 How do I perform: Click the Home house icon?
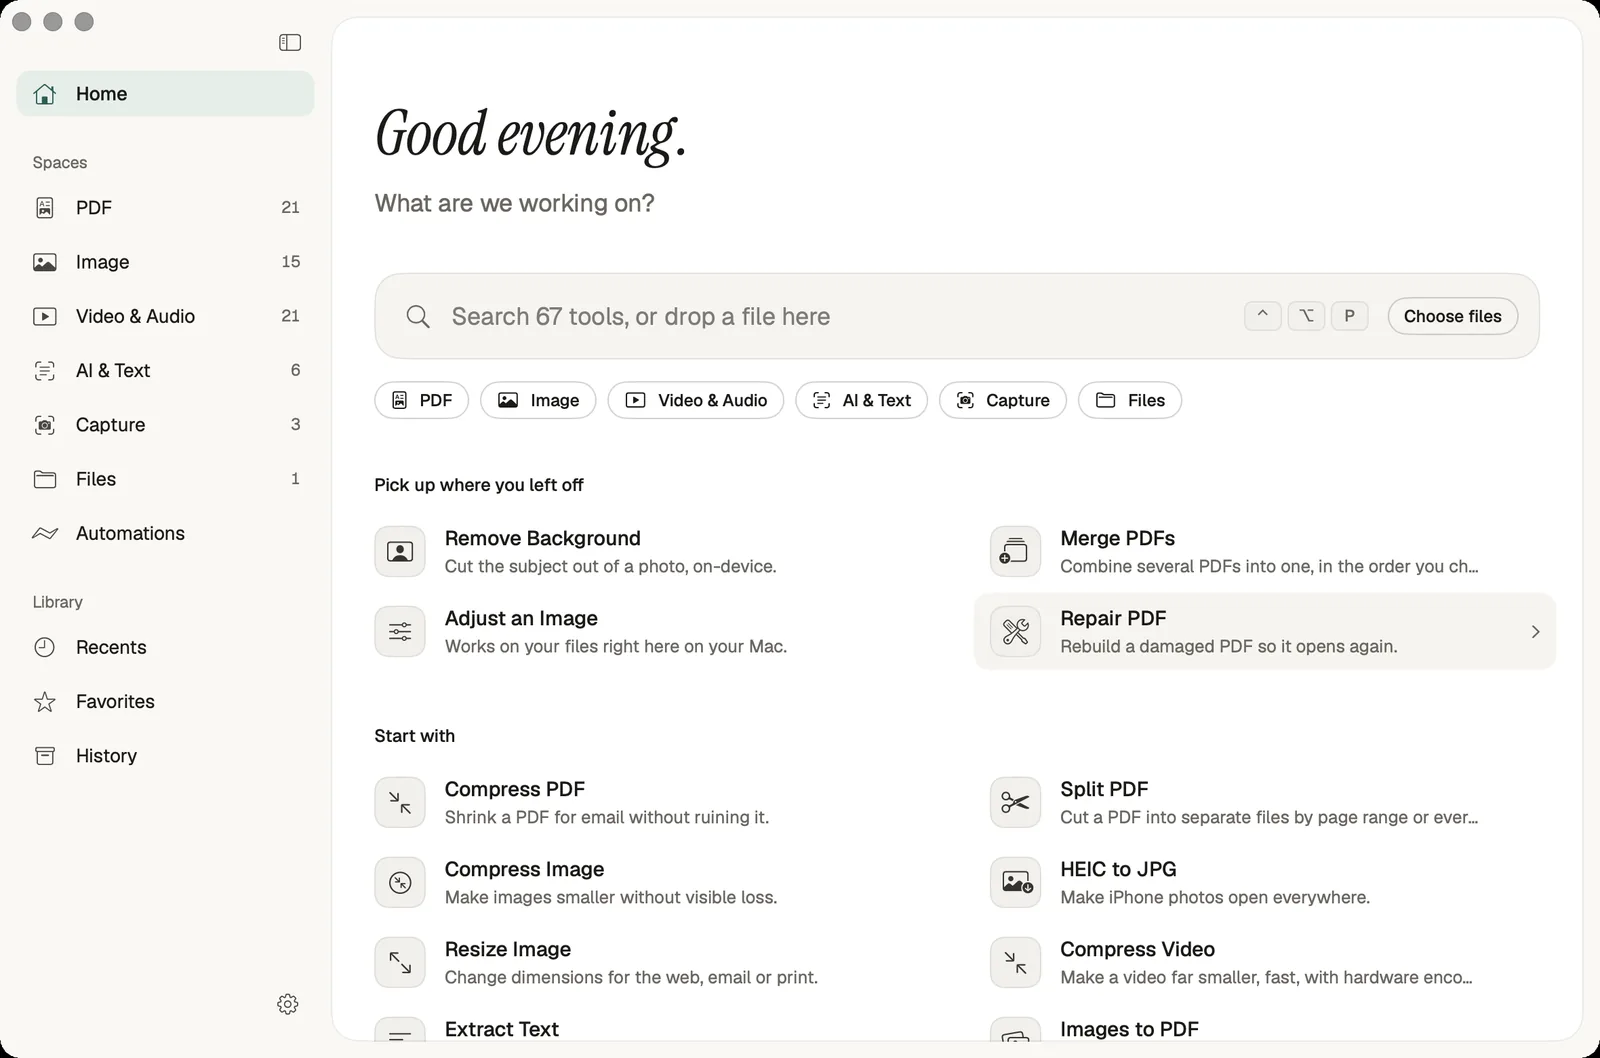(x=45, y=94)
